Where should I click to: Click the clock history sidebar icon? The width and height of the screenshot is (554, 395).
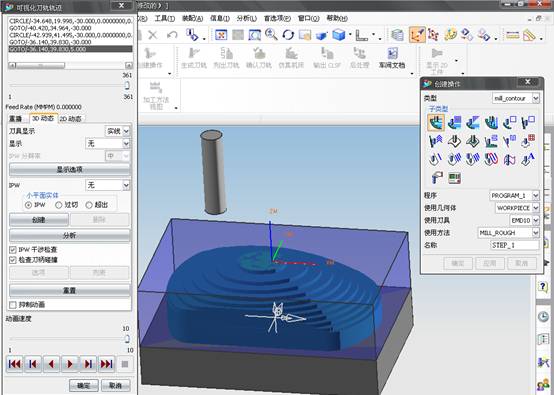tap(543, 316)
